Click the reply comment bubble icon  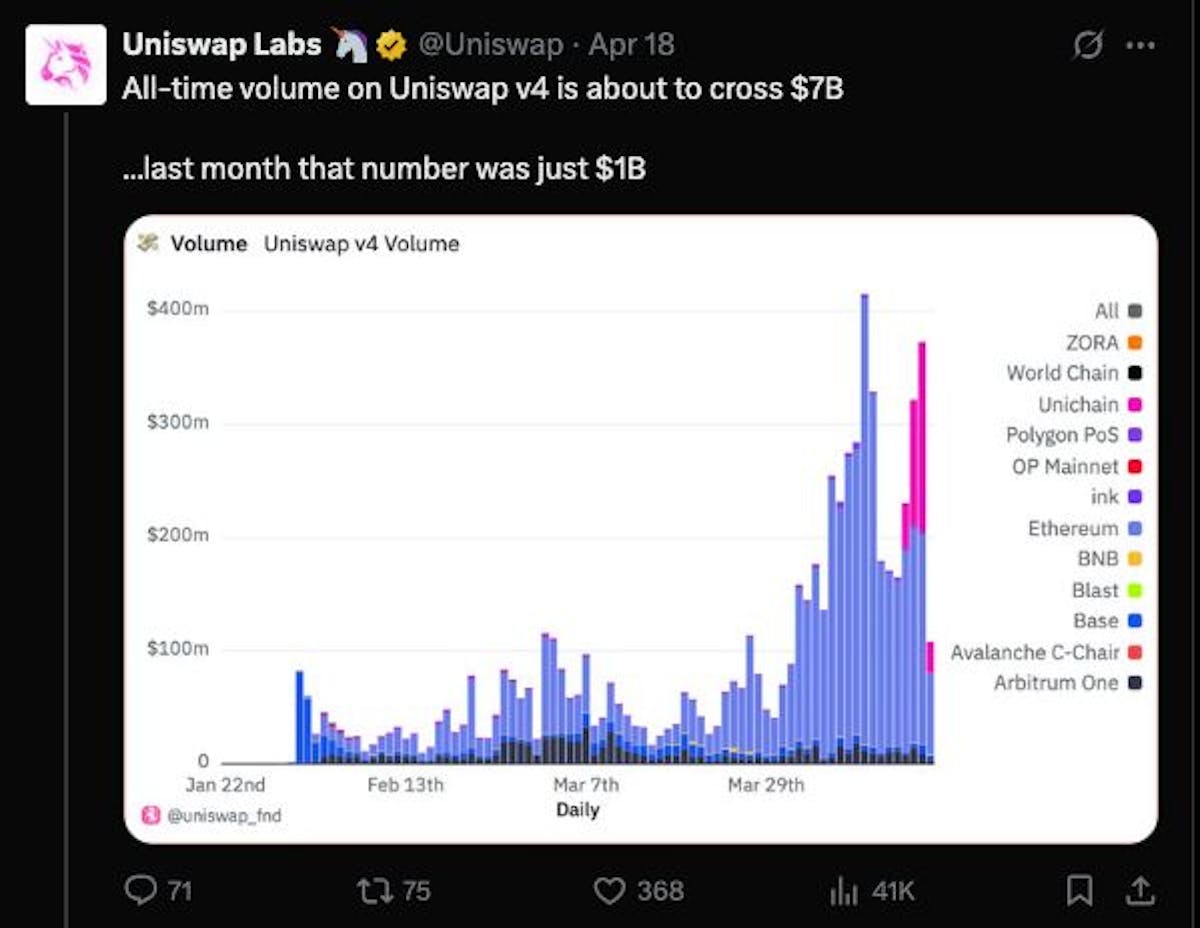click(140, 890)
